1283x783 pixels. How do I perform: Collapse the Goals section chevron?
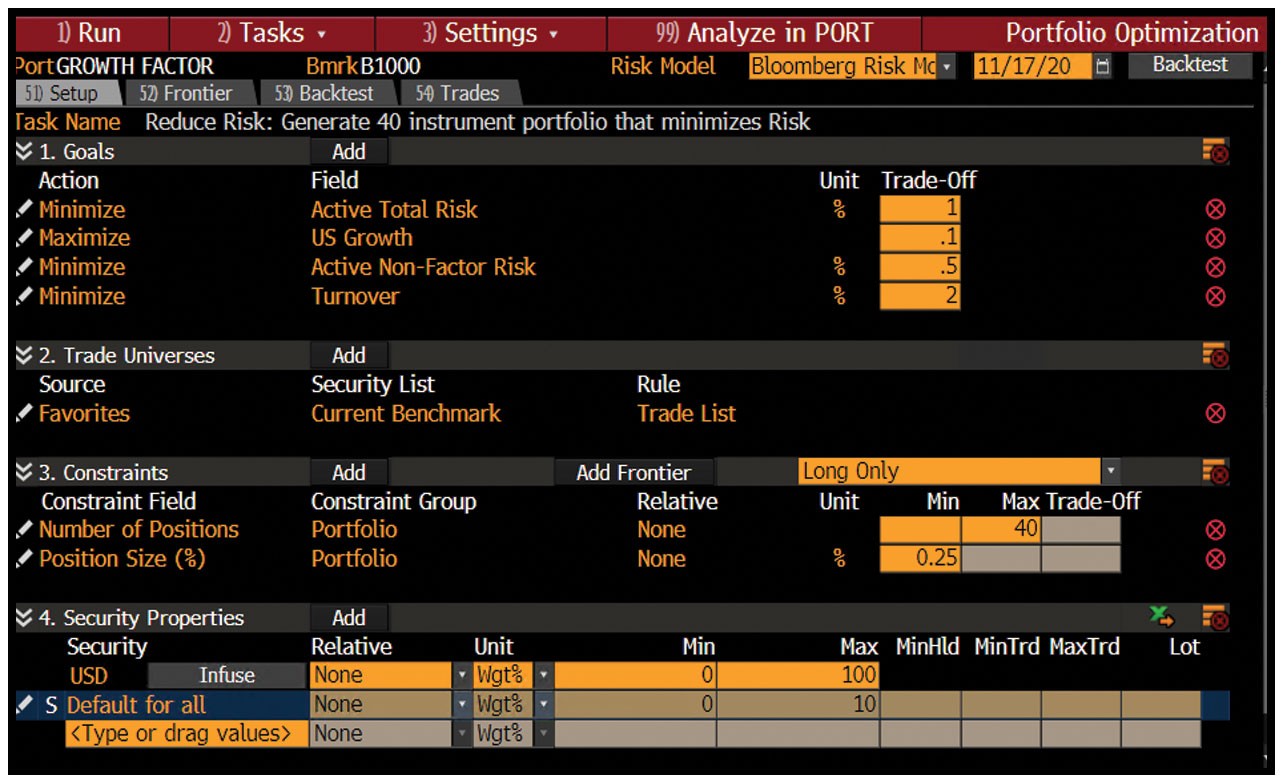point(22,151)
